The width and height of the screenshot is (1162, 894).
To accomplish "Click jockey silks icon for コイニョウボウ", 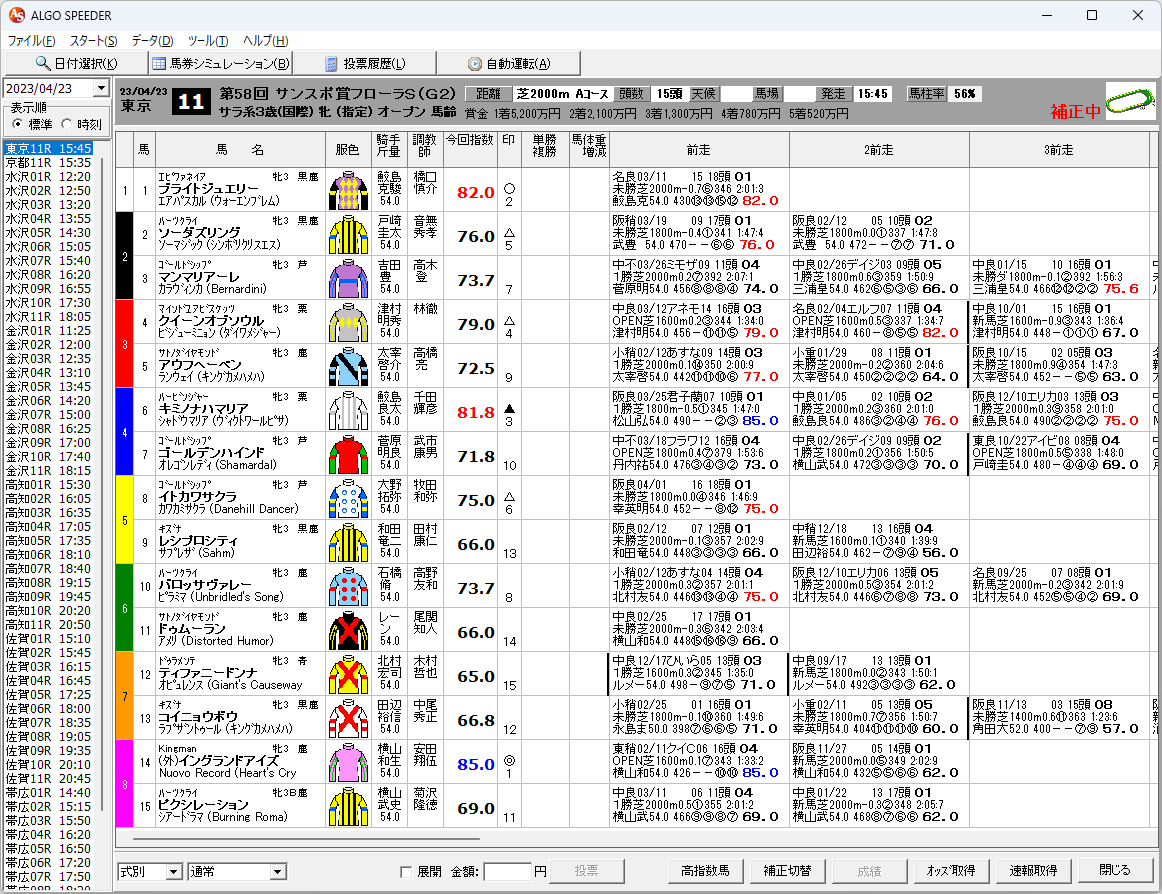I will tap(348, 718).
